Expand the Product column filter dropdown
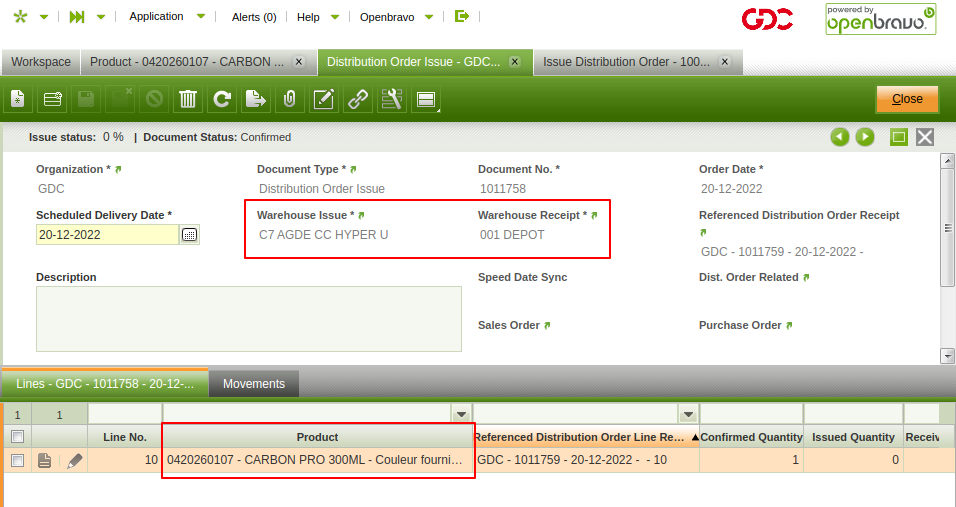Image resolution: width=956 pixels, height=507 pixels. 461,414
